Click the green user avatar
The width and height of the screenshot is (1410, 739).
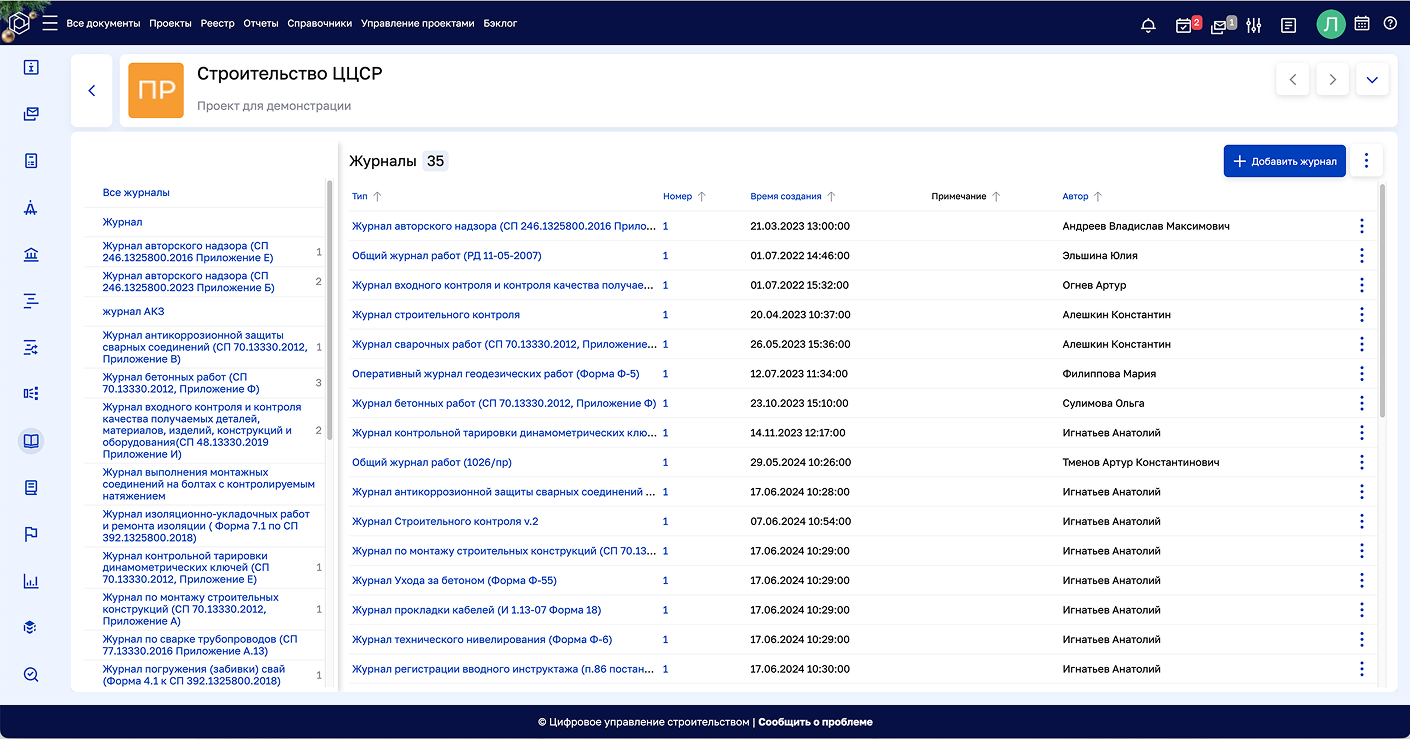click(x=1330, y=25)
